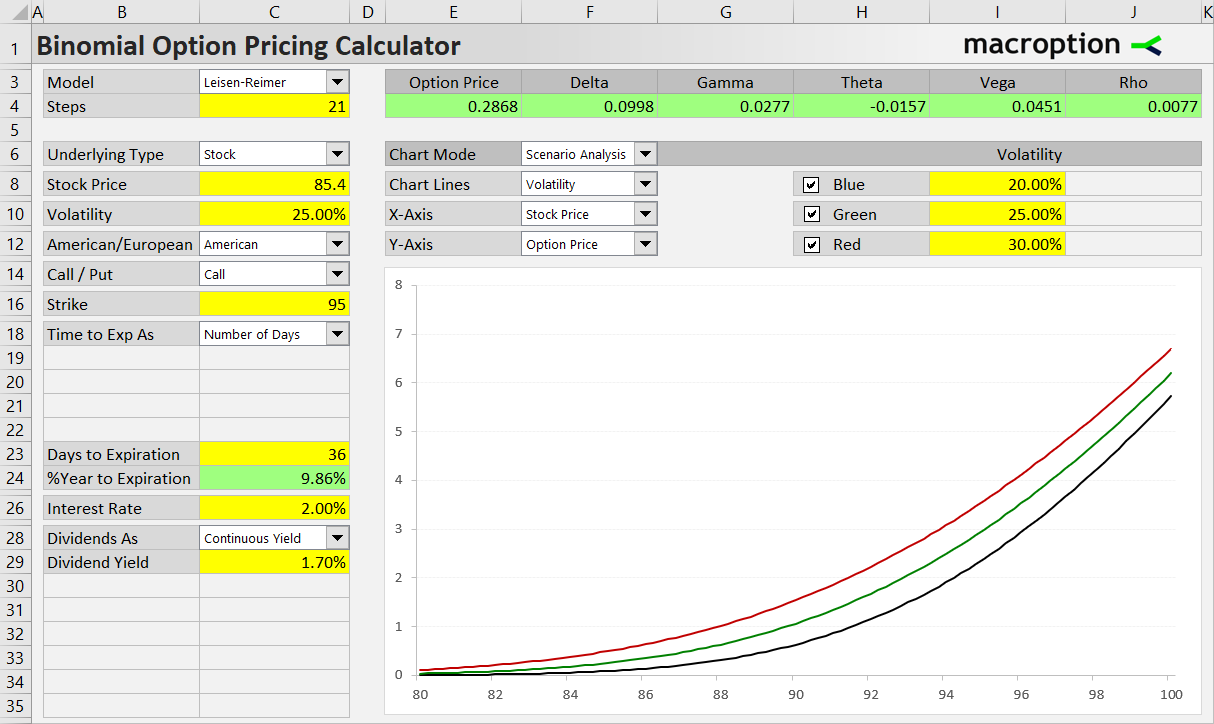The image size is (1214, 724).
Task: Select Delta result 0.0998
Action: [x=589, y=107]
